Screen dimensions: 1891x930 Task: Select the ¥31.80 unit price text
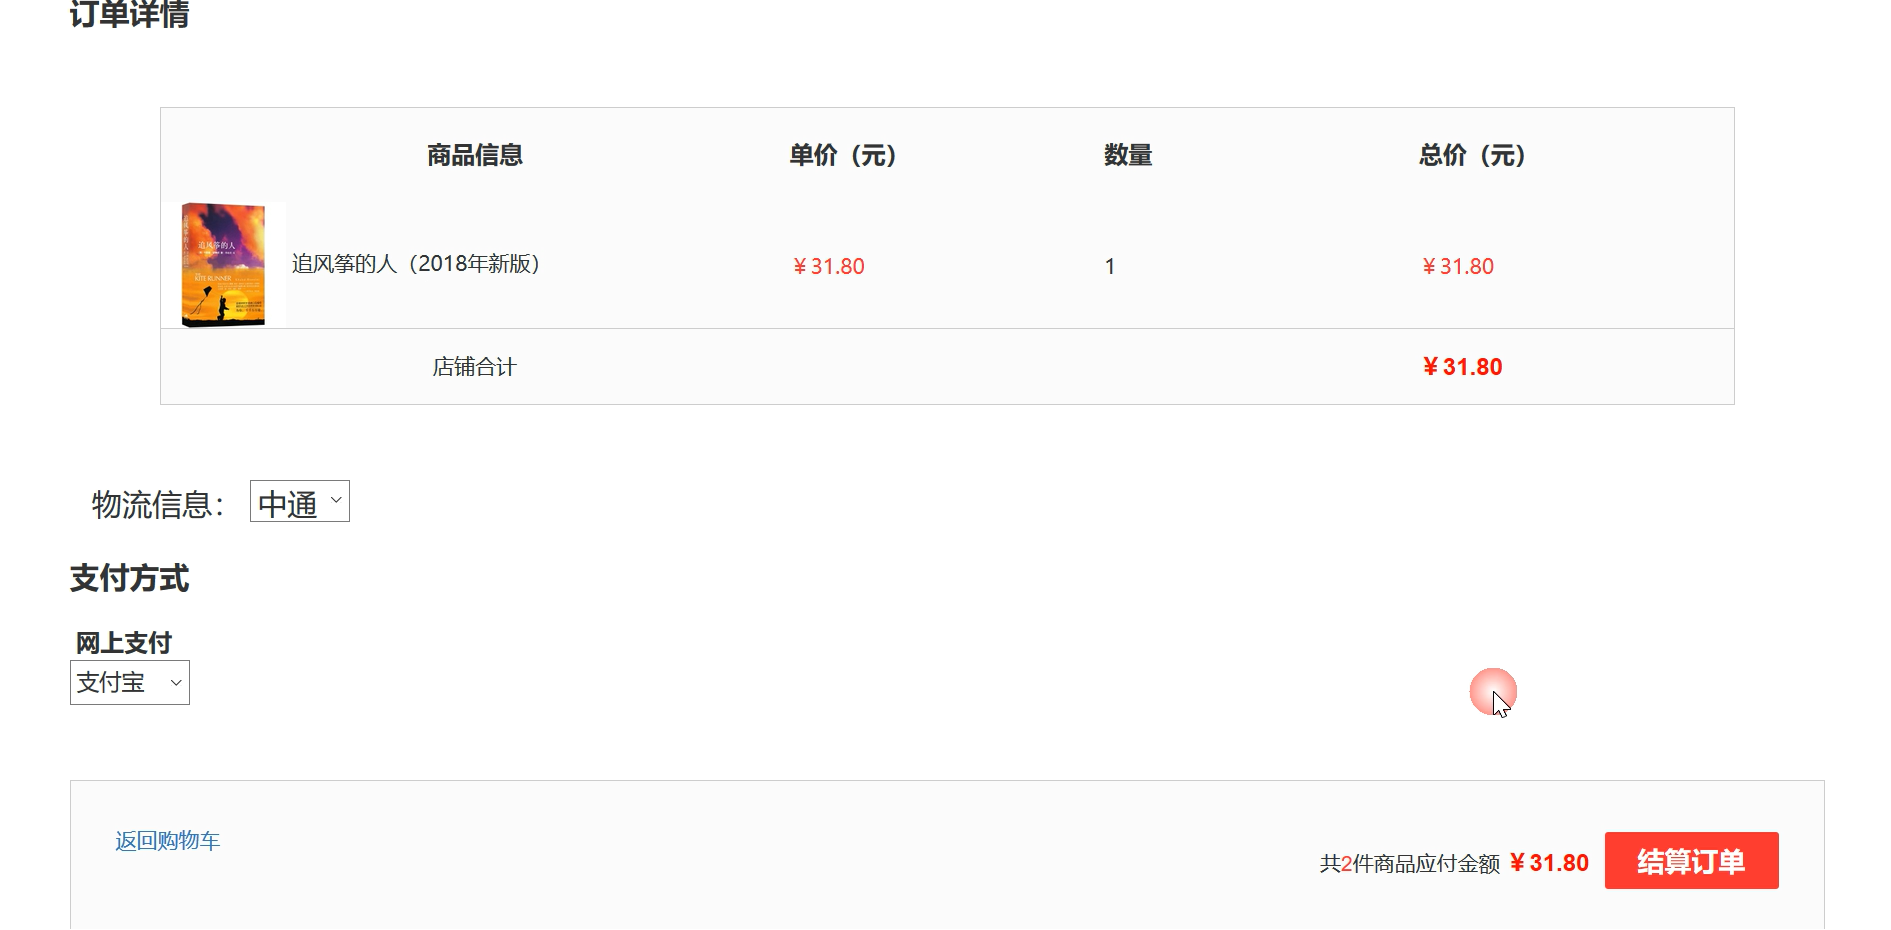(828, 266)
